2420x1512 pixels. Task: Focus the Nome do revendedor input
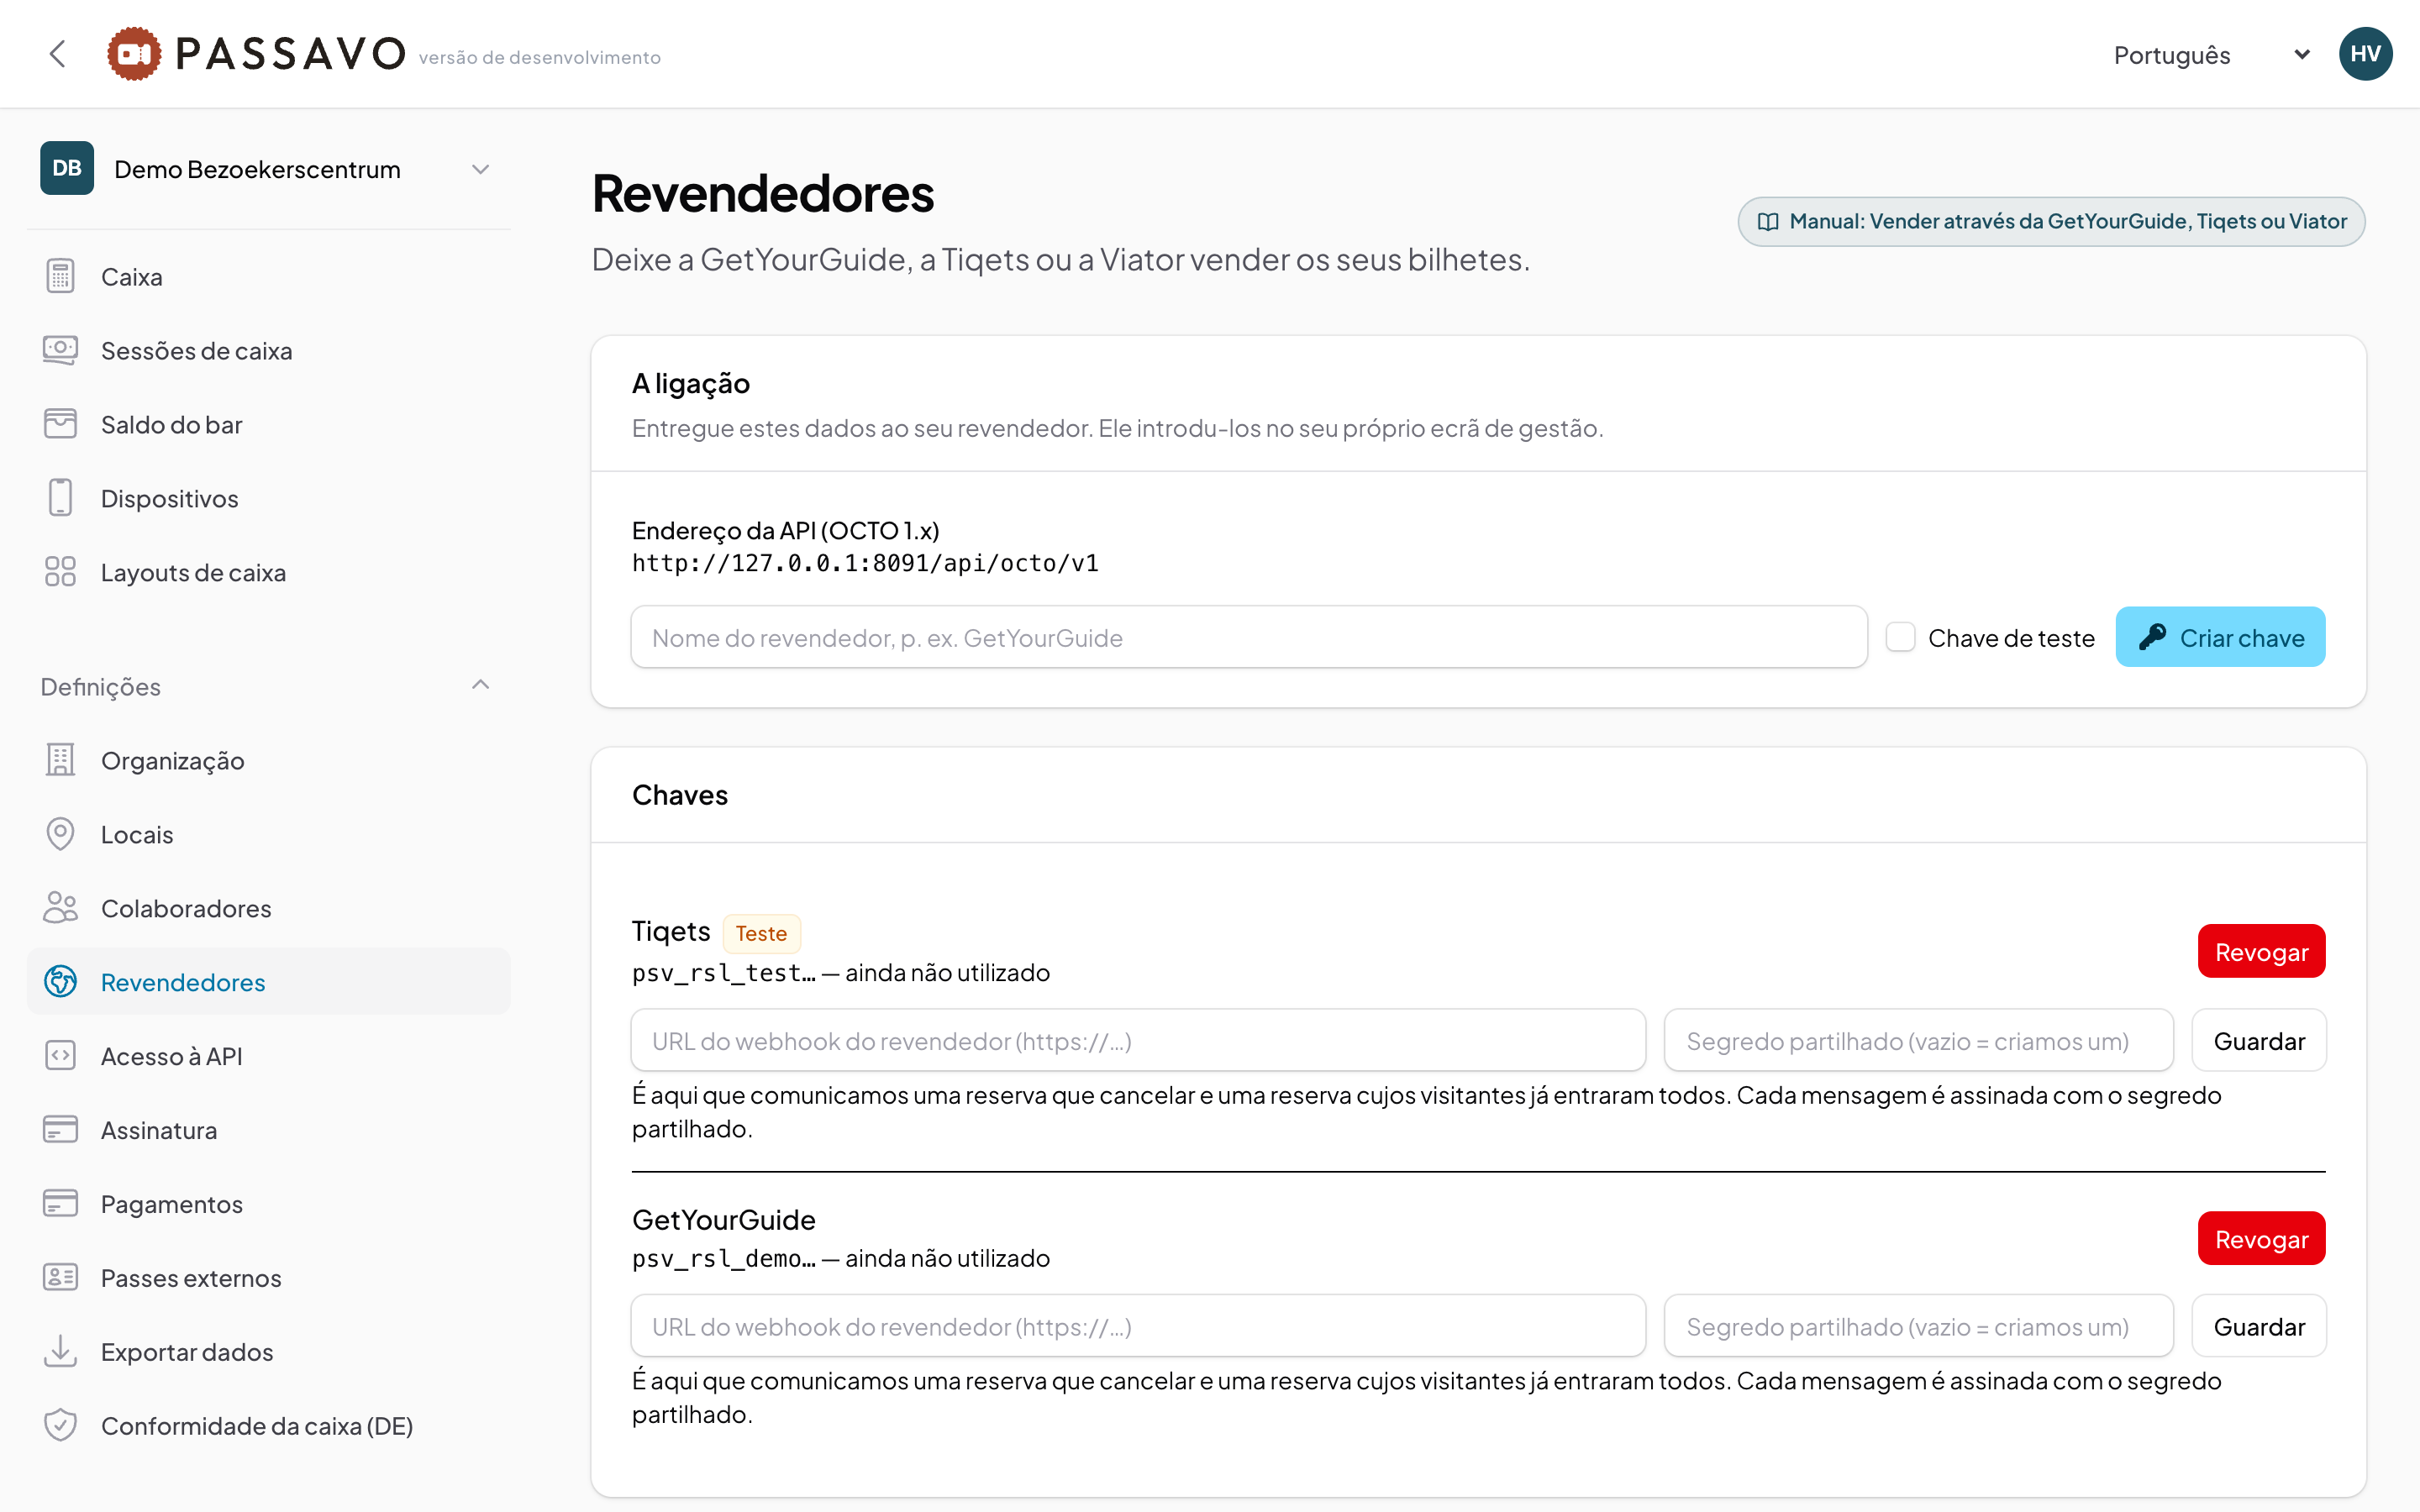tap(1249, 637)
